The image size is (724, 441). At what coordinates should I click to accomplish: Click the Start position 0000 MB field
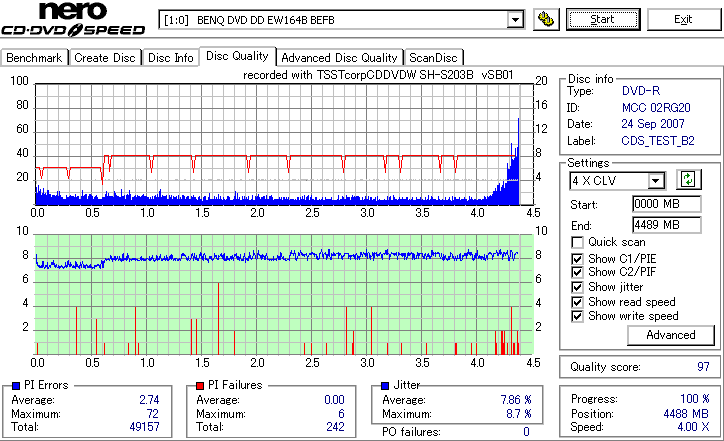pyautogui.click(x=666, y=204)
